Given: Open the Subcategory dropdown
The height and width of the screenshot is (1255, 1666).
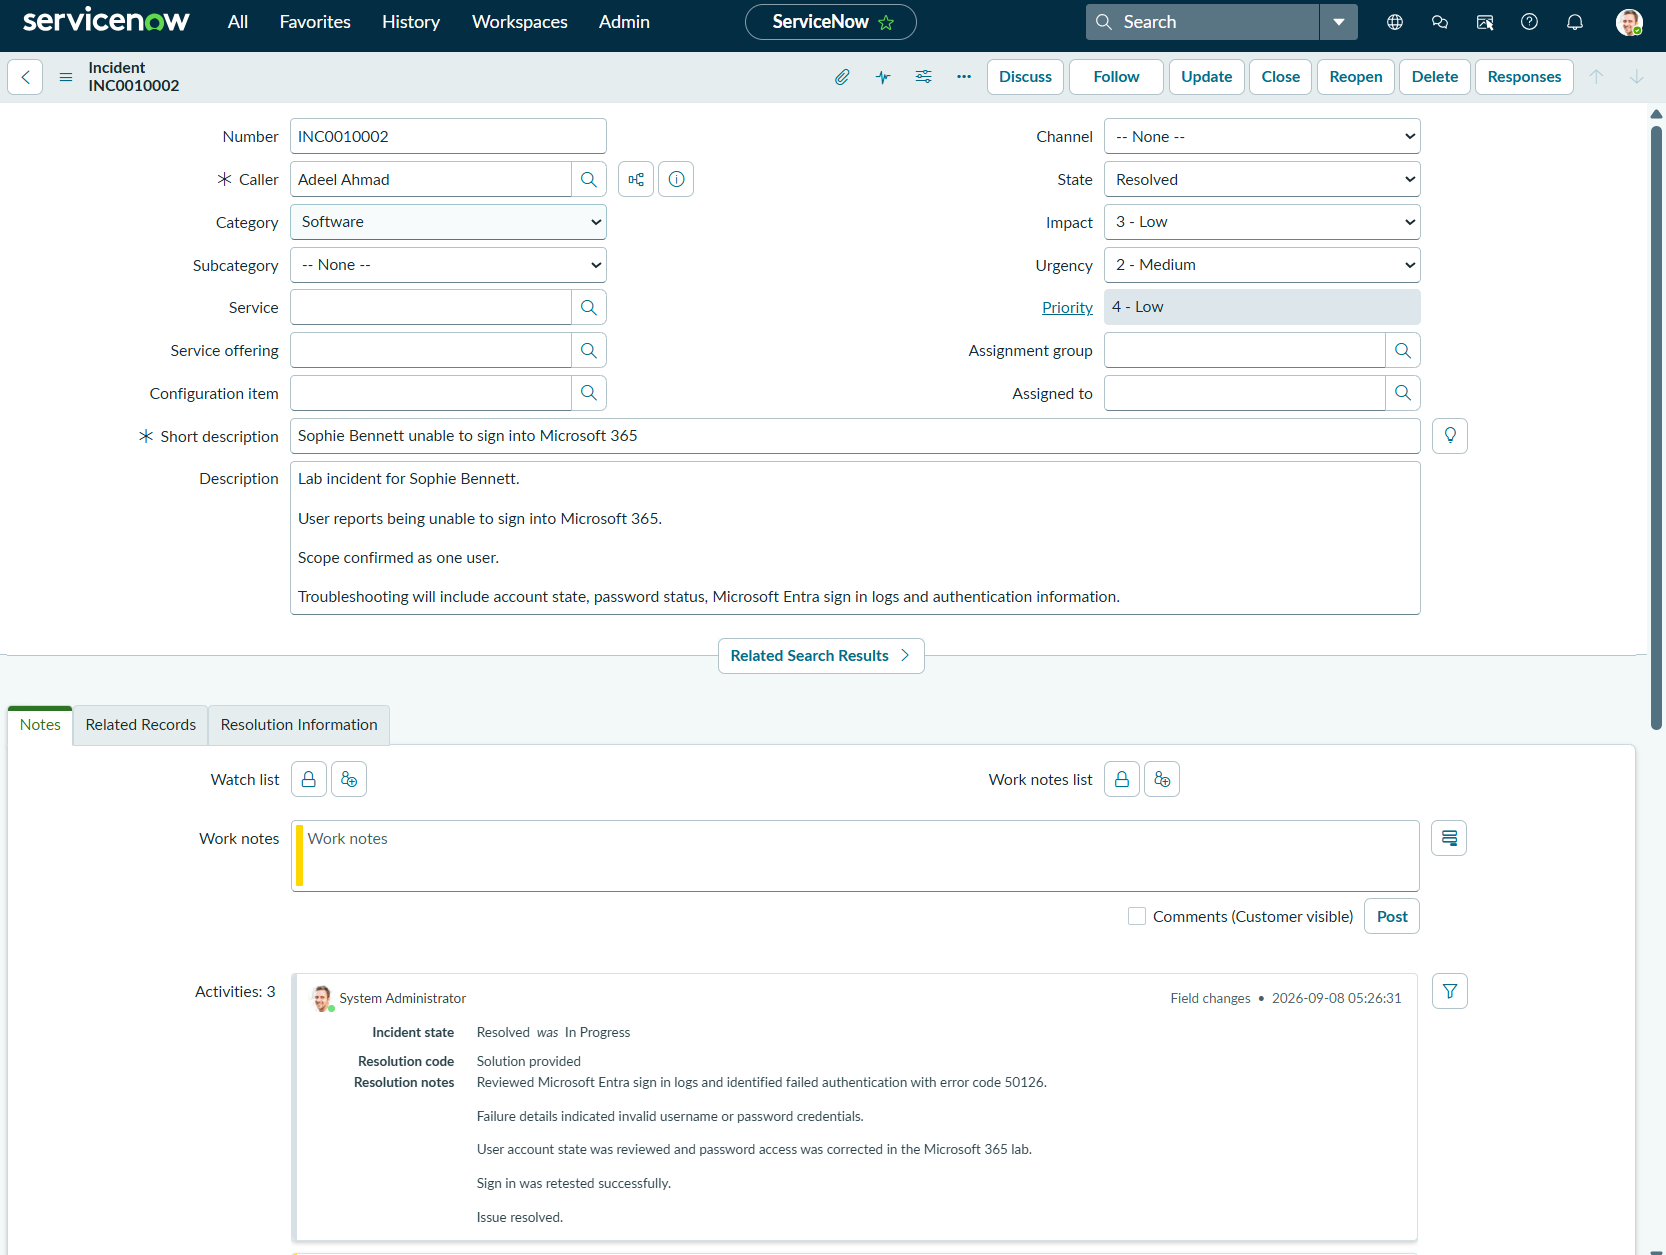Looking at the screenshot, I should pyautogui.click(x=448, y=265).
